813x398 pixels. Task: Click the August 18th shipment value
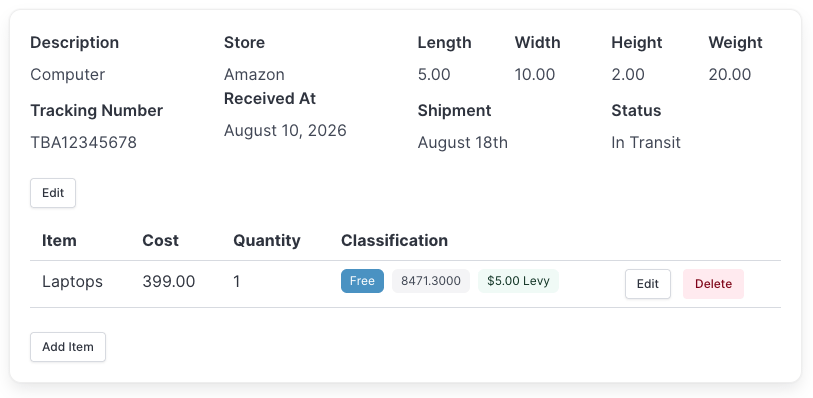pyautogui.click(x=462, y=143)
